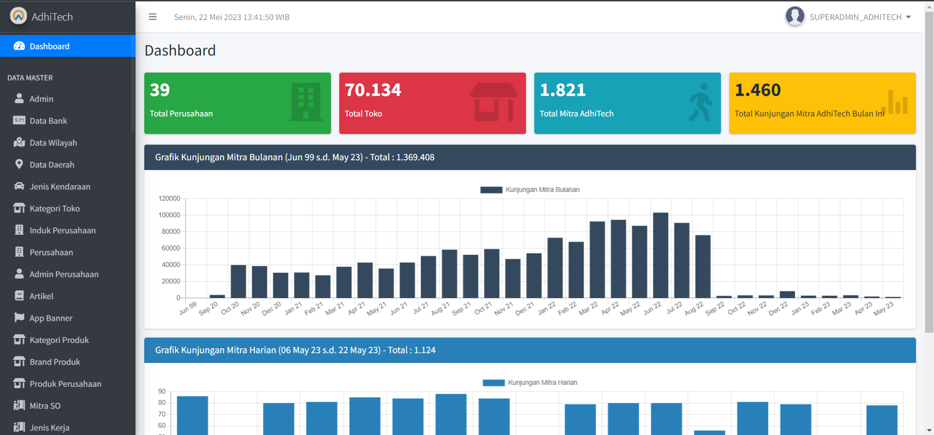This screenshot has height=435, width=934.
Task: Click the superadmin profile avatar icon
Action: 794,17
